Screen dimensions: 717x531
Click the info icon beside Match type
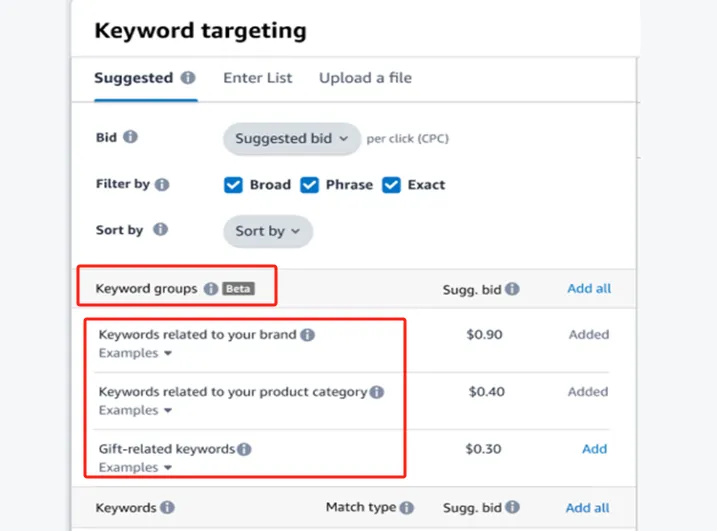coord(407,508)
